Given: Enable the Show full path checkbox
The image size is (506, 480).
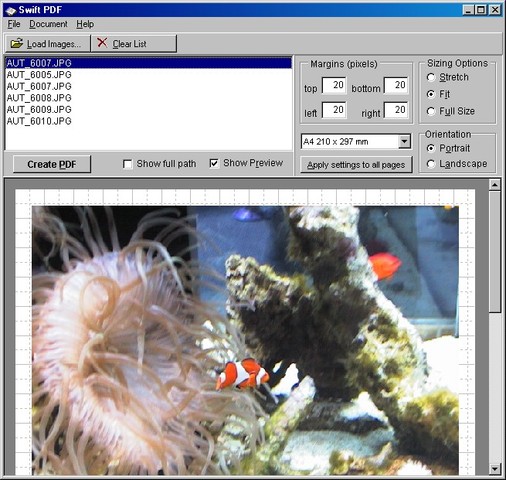Looking at the screenshot, I should pos(127,164).
